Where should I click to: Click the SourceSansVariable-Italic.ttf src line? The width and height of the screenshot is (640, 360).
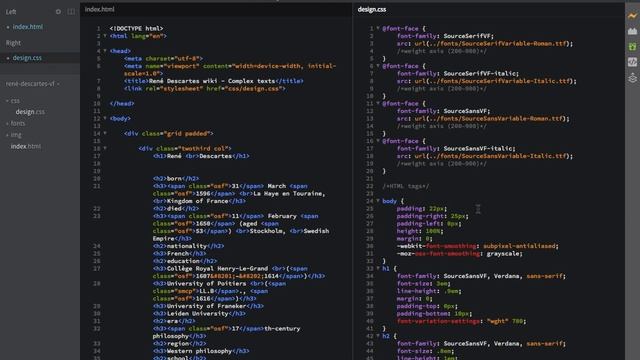coord(485,156)
